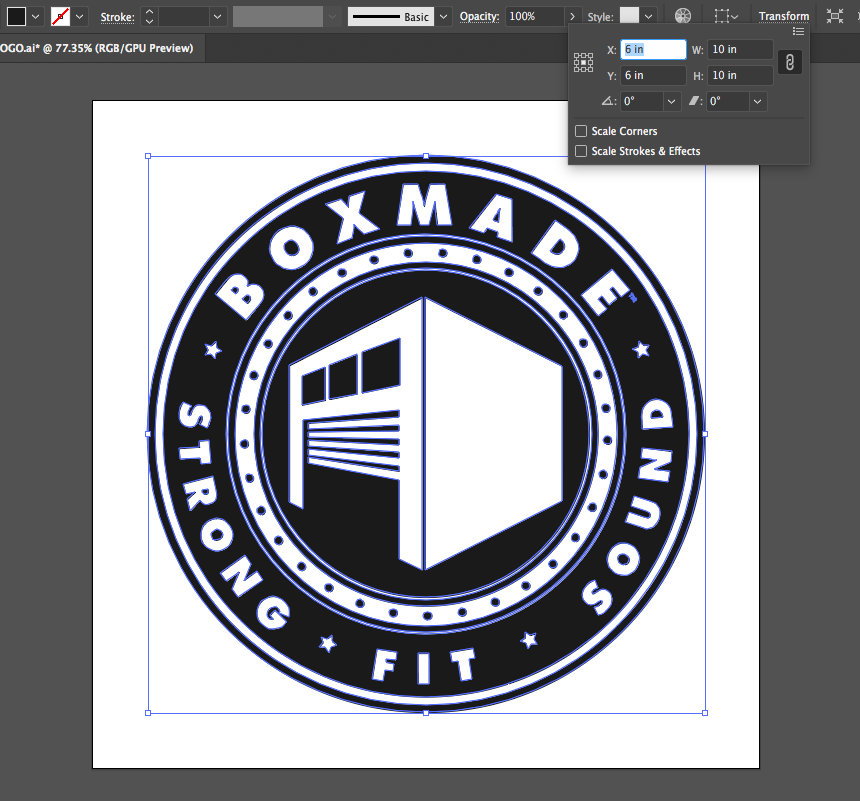Enable Scale Strokes & Effects checkbox
Screen dimensions: 860x801
581,151
